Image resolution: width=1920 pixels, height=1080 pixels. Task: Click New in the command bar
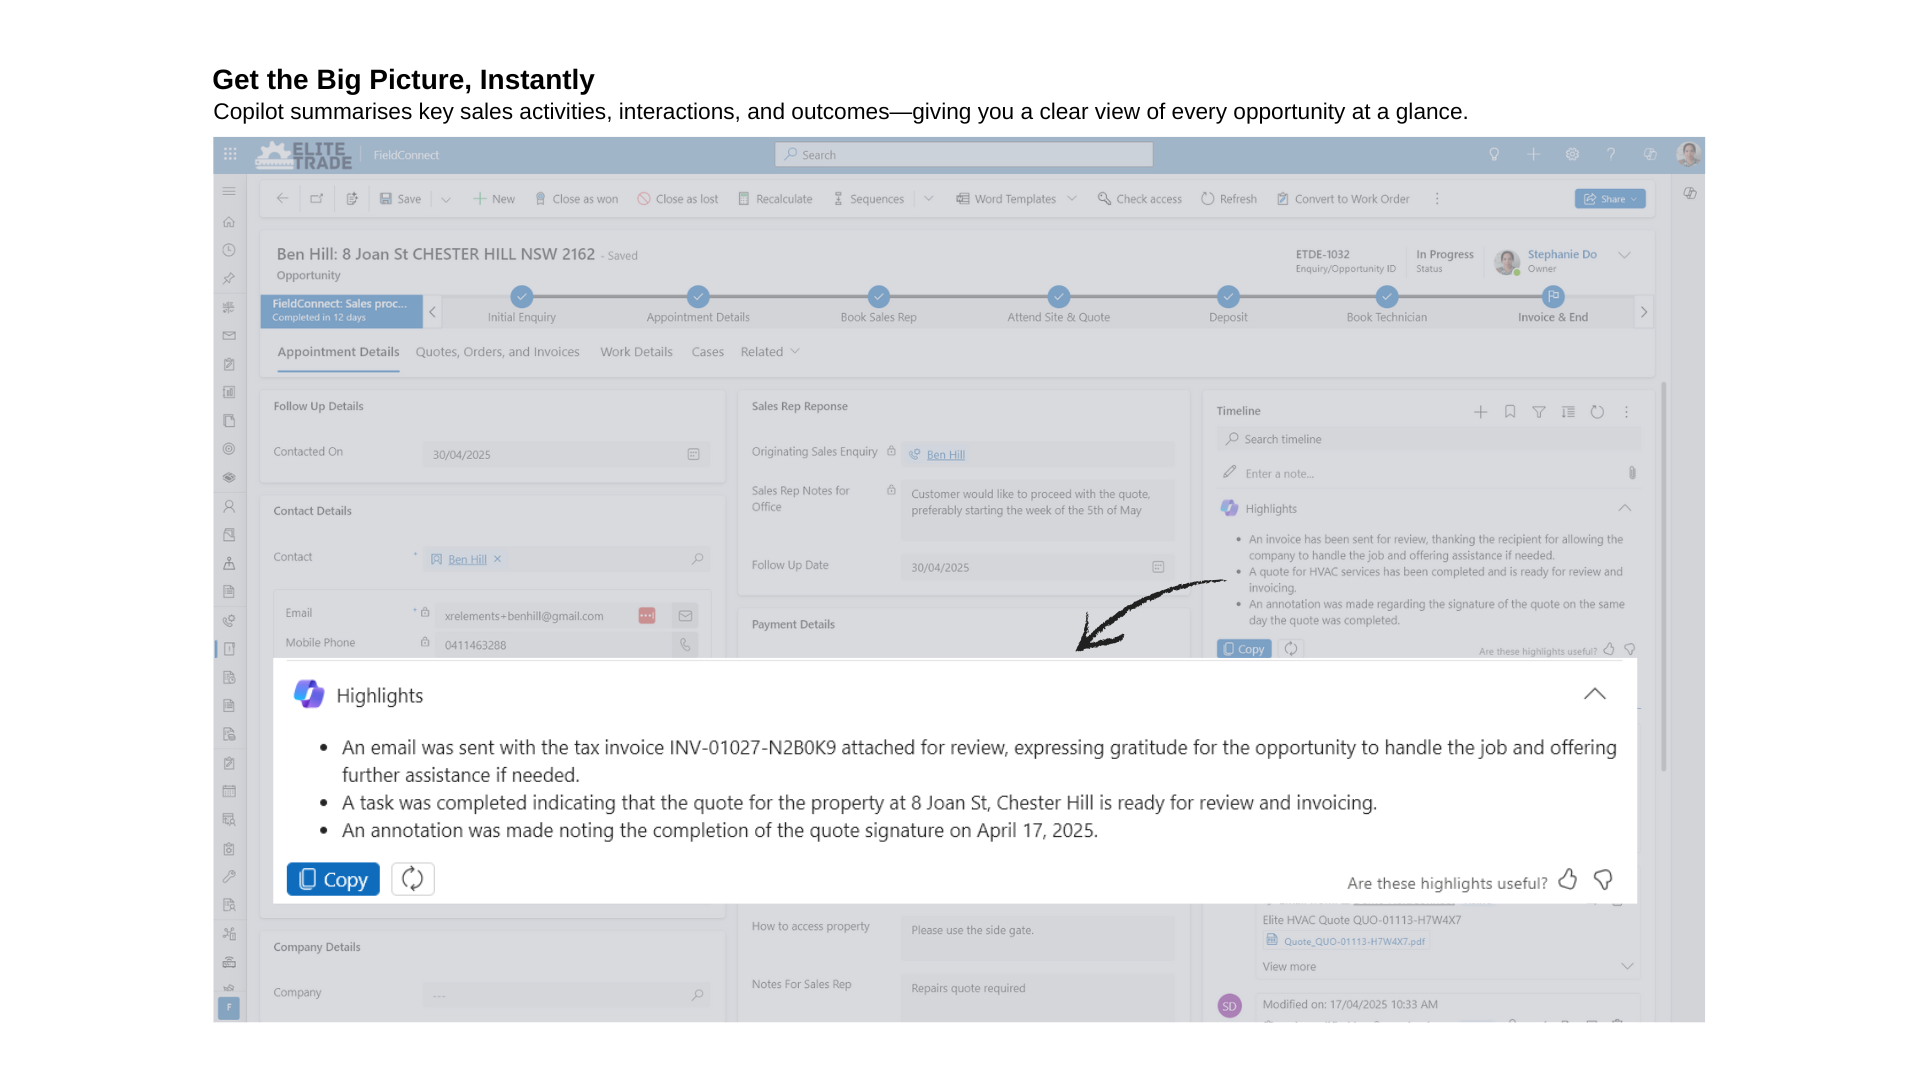(x=494, y=198)
